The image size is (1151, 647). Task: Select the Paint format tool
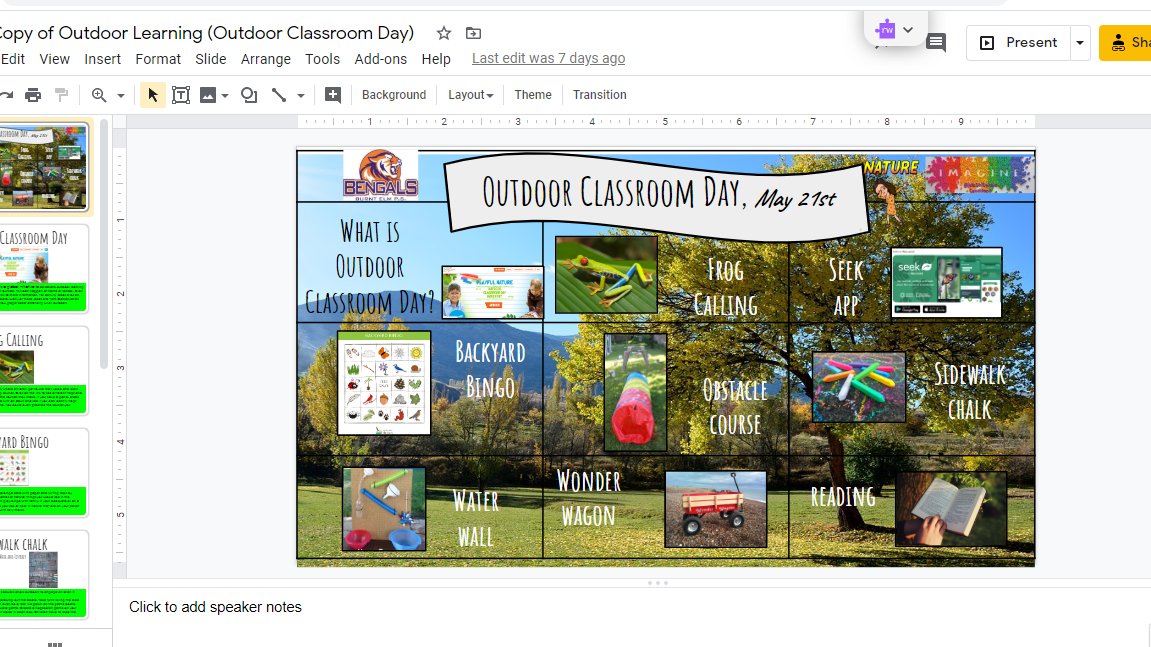point(62,95)
